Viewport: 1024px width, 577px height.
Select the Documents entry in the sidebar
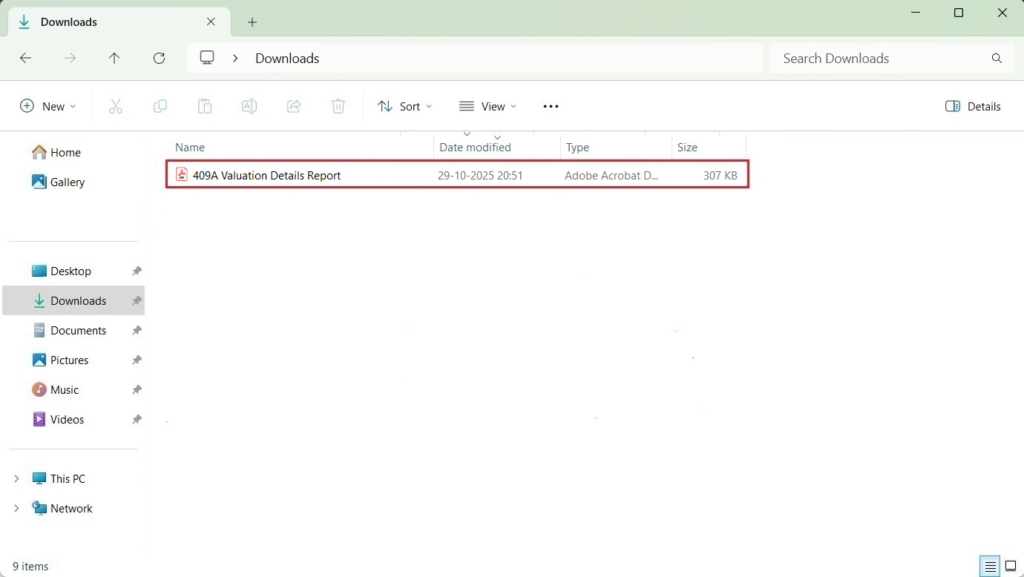click(80, 330)
